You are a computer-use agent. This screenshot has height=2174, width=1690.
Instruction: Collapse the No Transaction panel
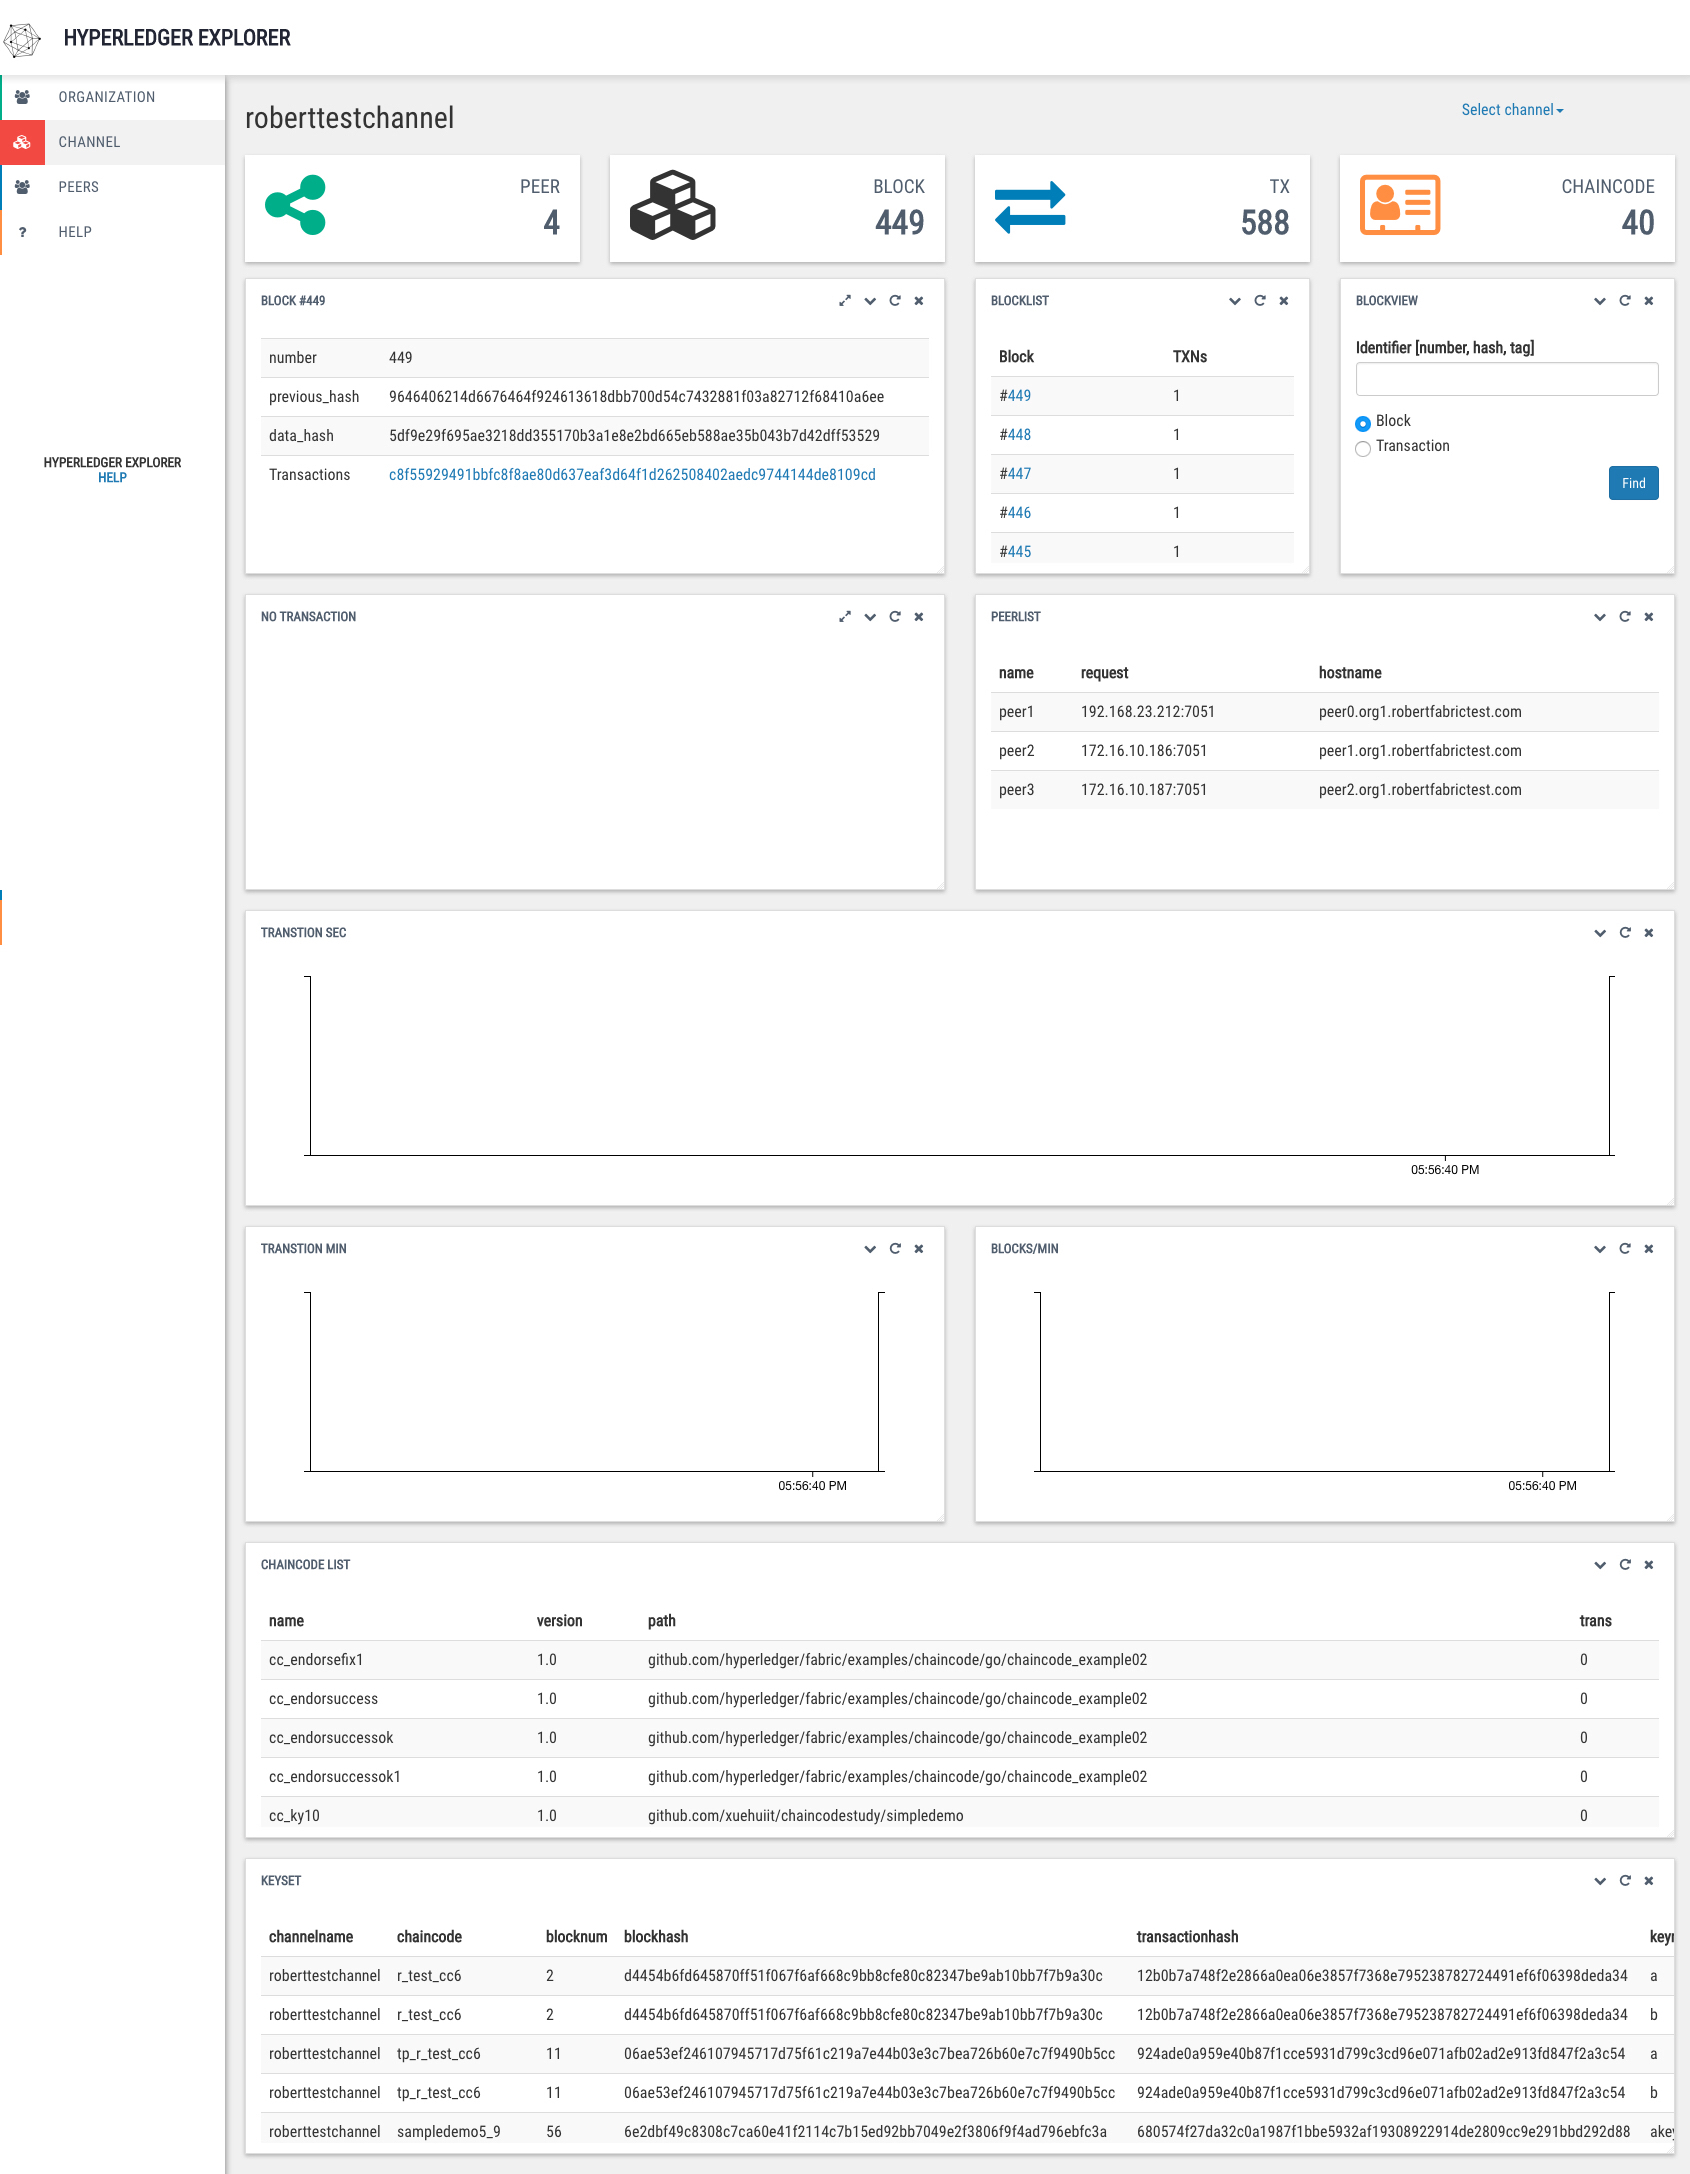[x=870, y=617]
